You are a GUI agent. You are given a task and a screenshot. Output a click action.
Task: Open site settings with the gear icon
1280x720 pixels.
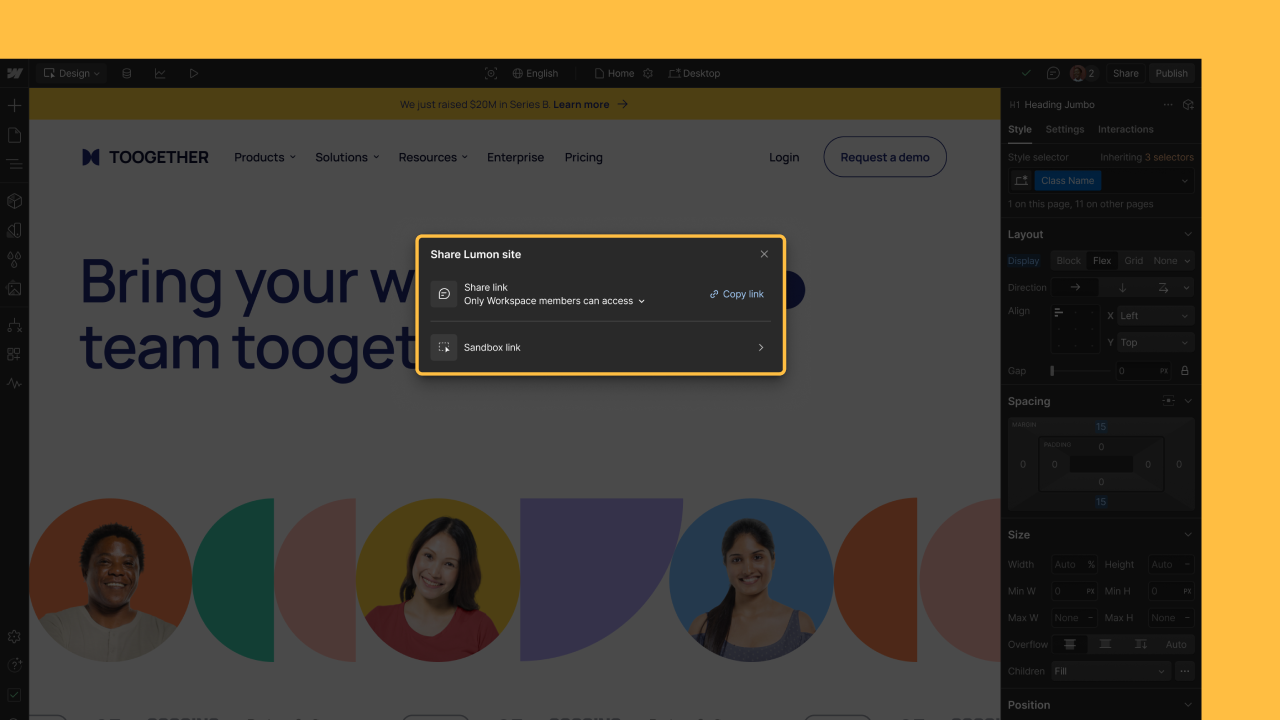(x=14, y=636)
